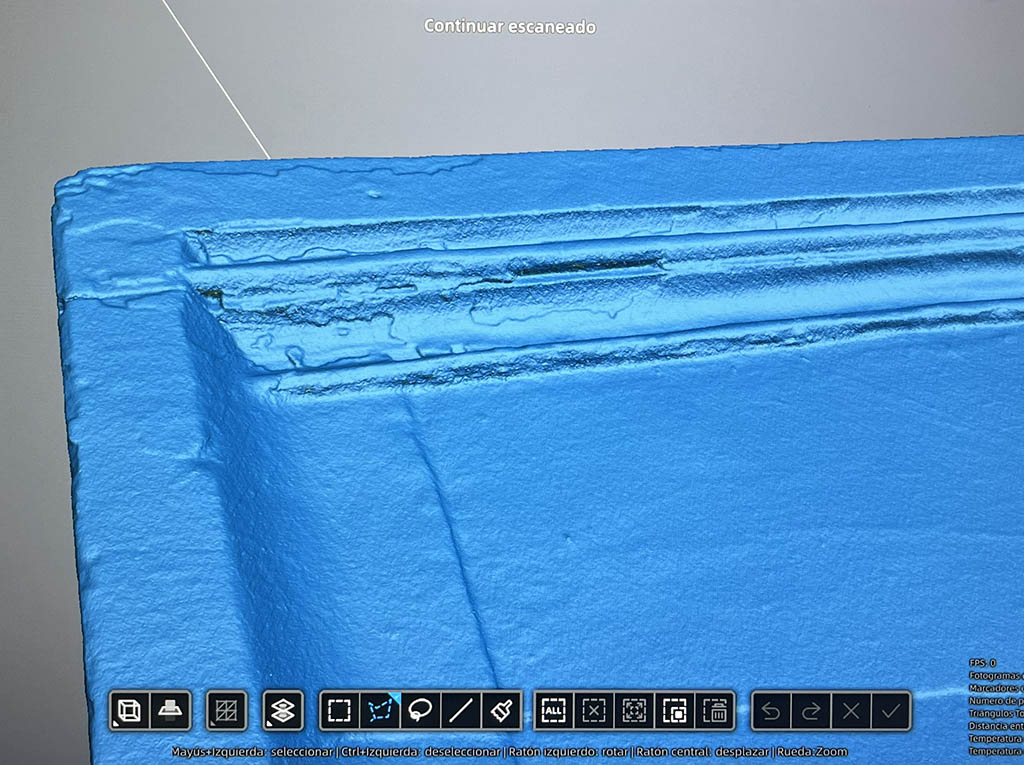This screenshot has width=1024, height=765.
Task: Click the connected-region selection icon
Action: tap(635, 710)
